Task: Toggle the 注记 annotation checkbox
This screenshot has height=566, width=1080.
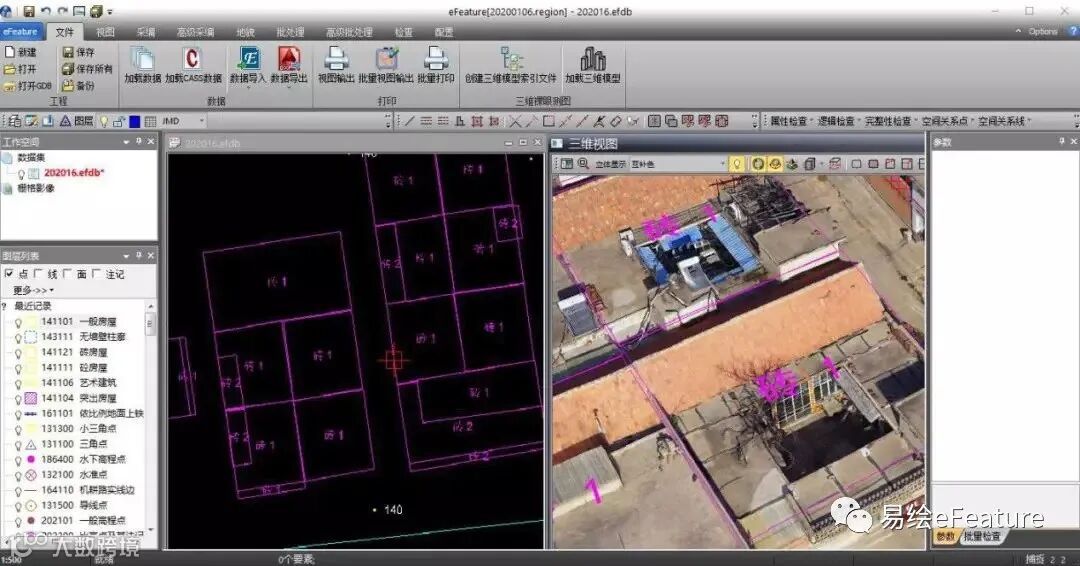Action: pos(96,274)
